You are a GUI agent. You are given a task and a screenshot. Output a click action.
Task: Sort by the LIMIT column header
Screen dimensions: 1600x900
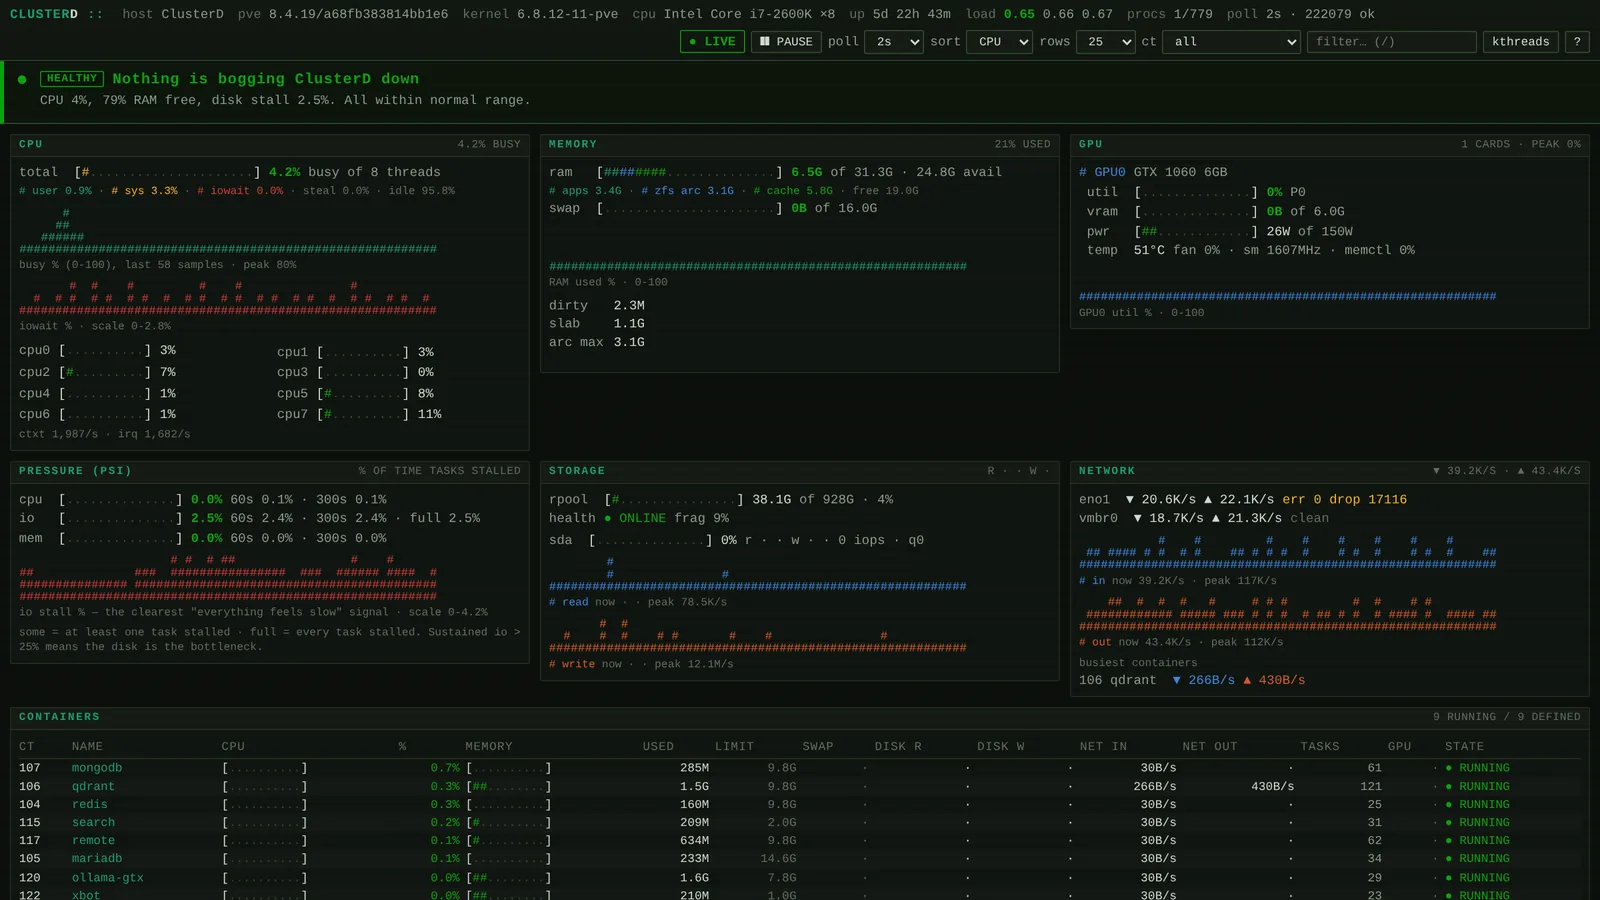click(x=734, y=746)
